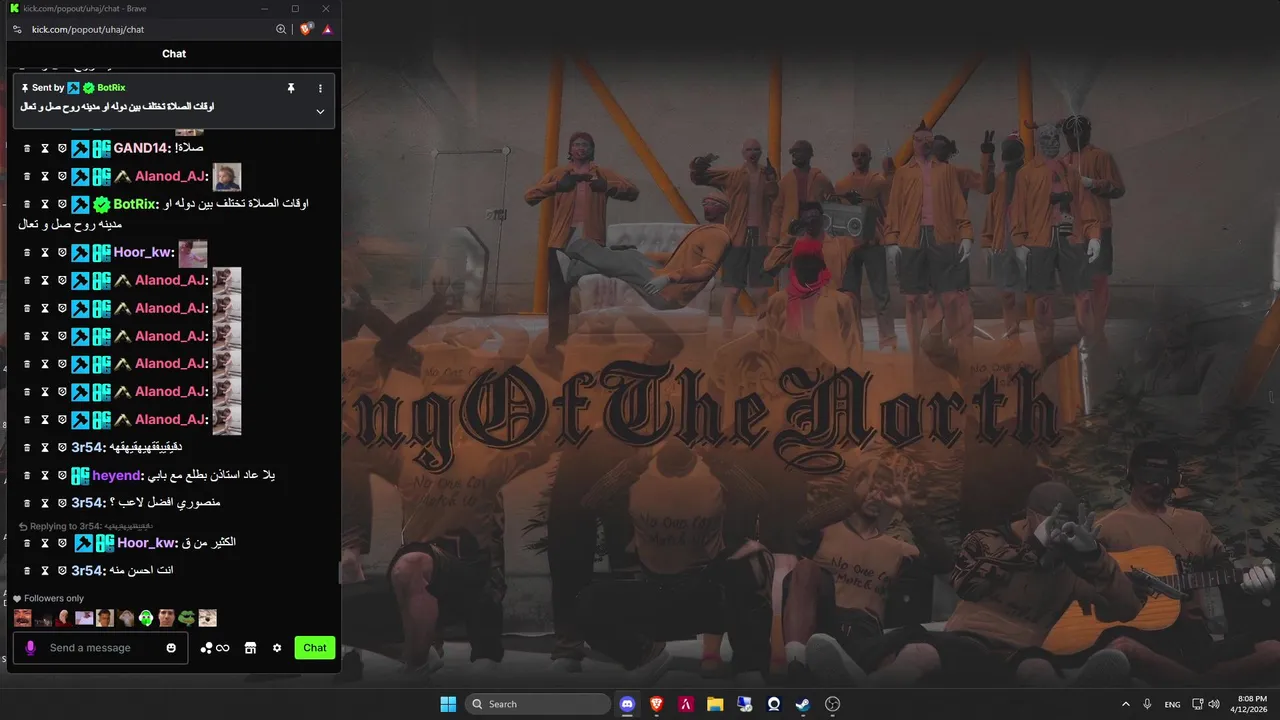Click the microphone icon in message box

coord(30,648)
